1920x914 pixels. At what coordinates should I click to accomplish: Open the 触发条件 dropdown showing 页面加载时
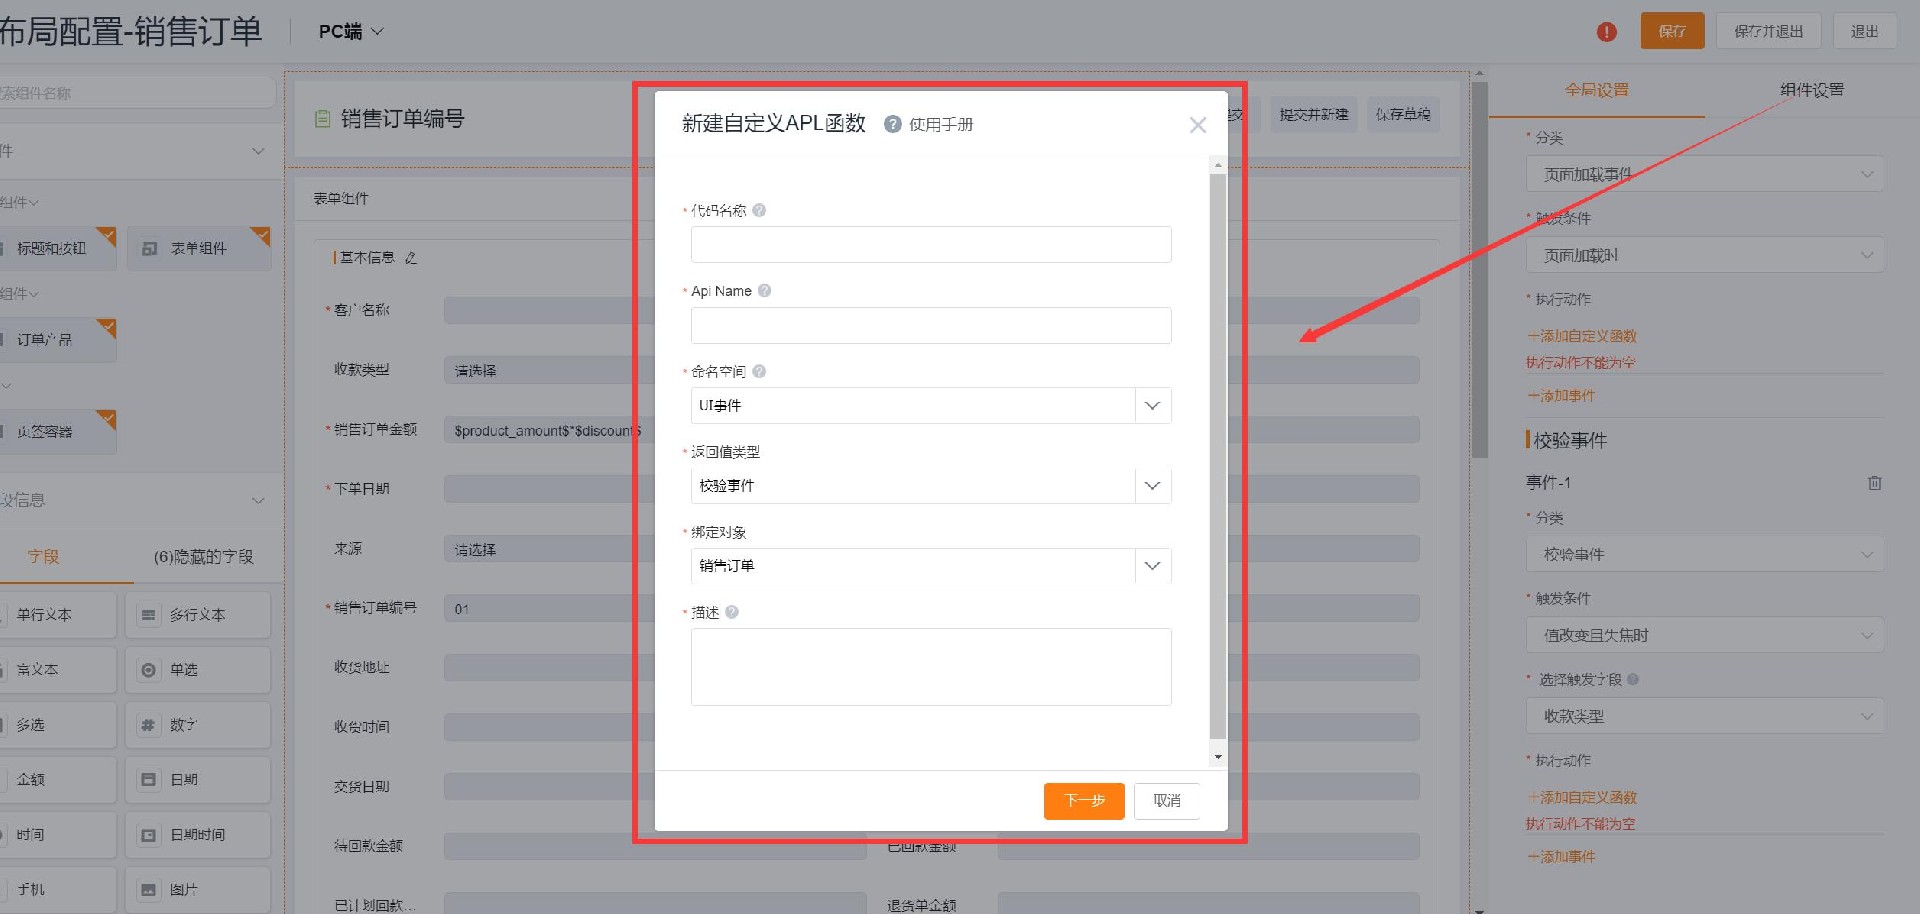point(1706,255)
